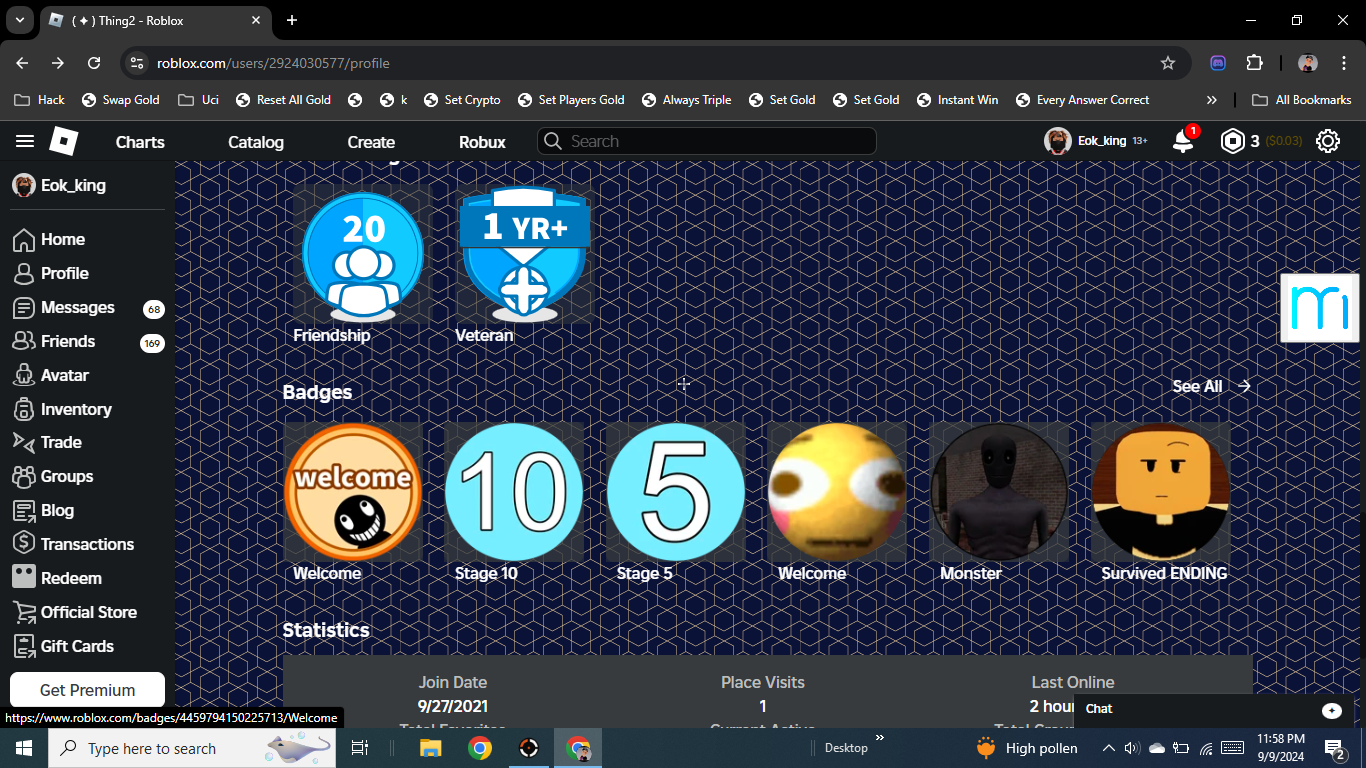Open the Chrome extensions puzzle icon
The height and width of the screenshot is (768, 1366).
pyautogui.click(x=1254, y=63)
